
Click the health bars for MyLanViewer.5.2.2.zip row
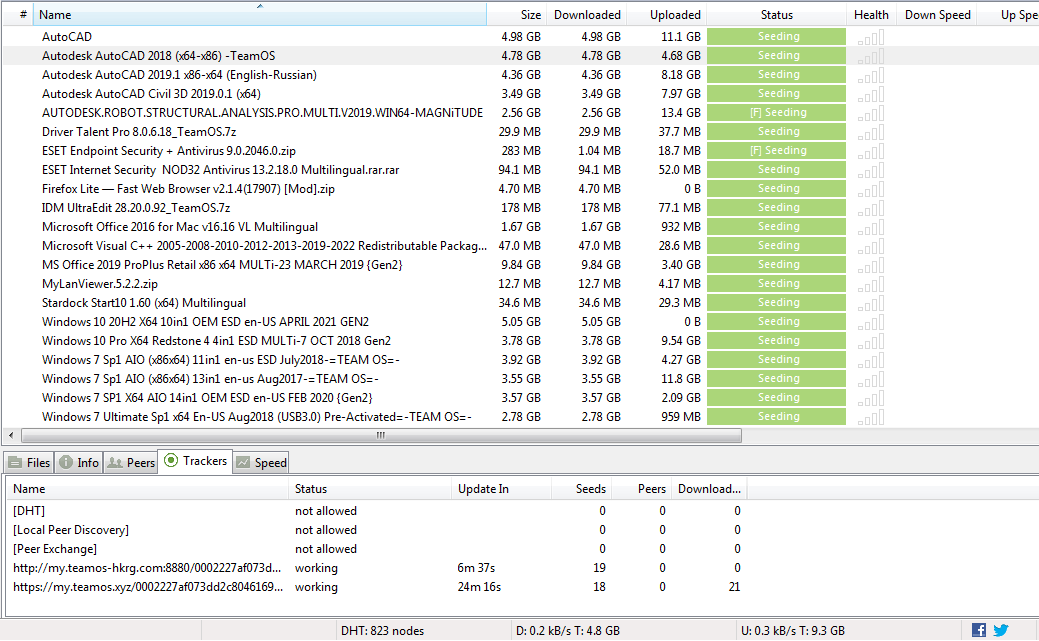click(x=871, y=284)
